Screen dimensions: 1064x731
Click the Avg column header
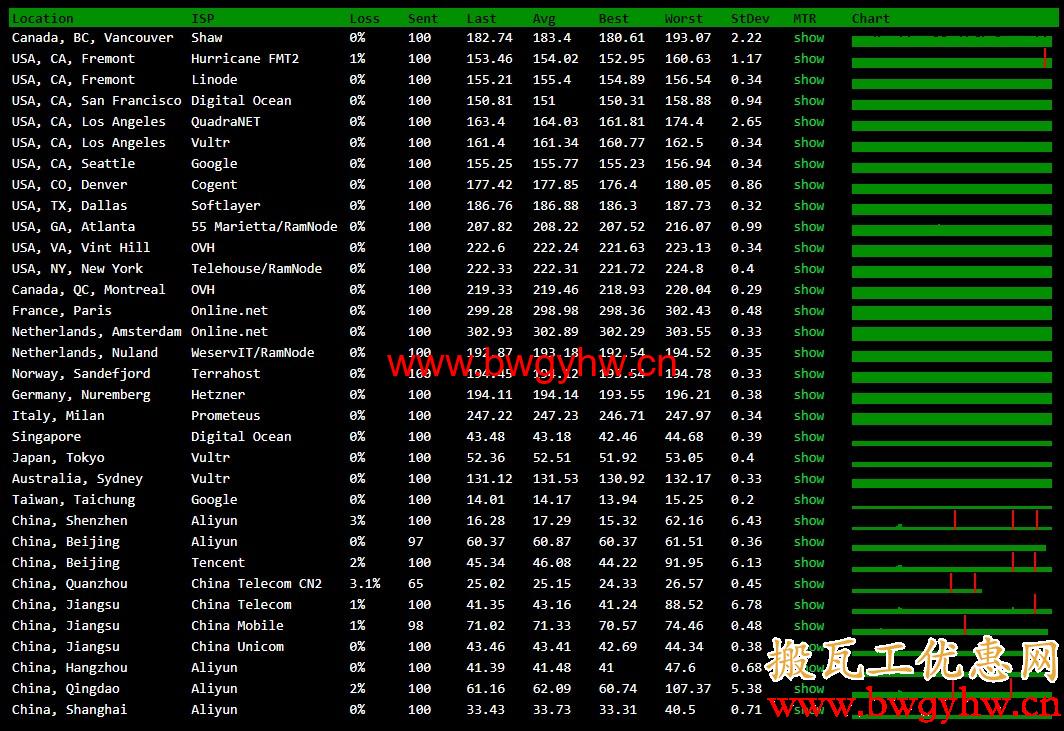(544, 18)
